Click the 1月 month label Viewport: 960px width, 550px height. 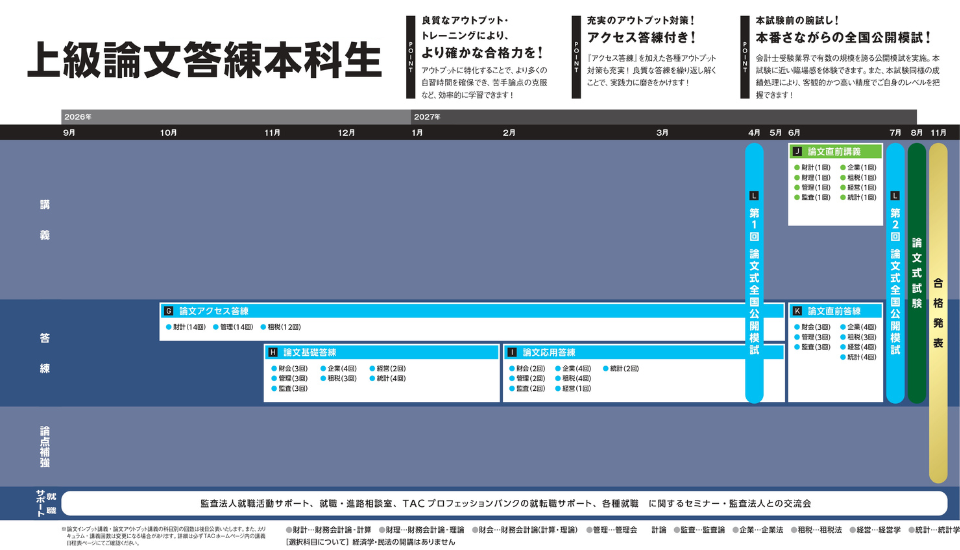click(x=417, y=132)
